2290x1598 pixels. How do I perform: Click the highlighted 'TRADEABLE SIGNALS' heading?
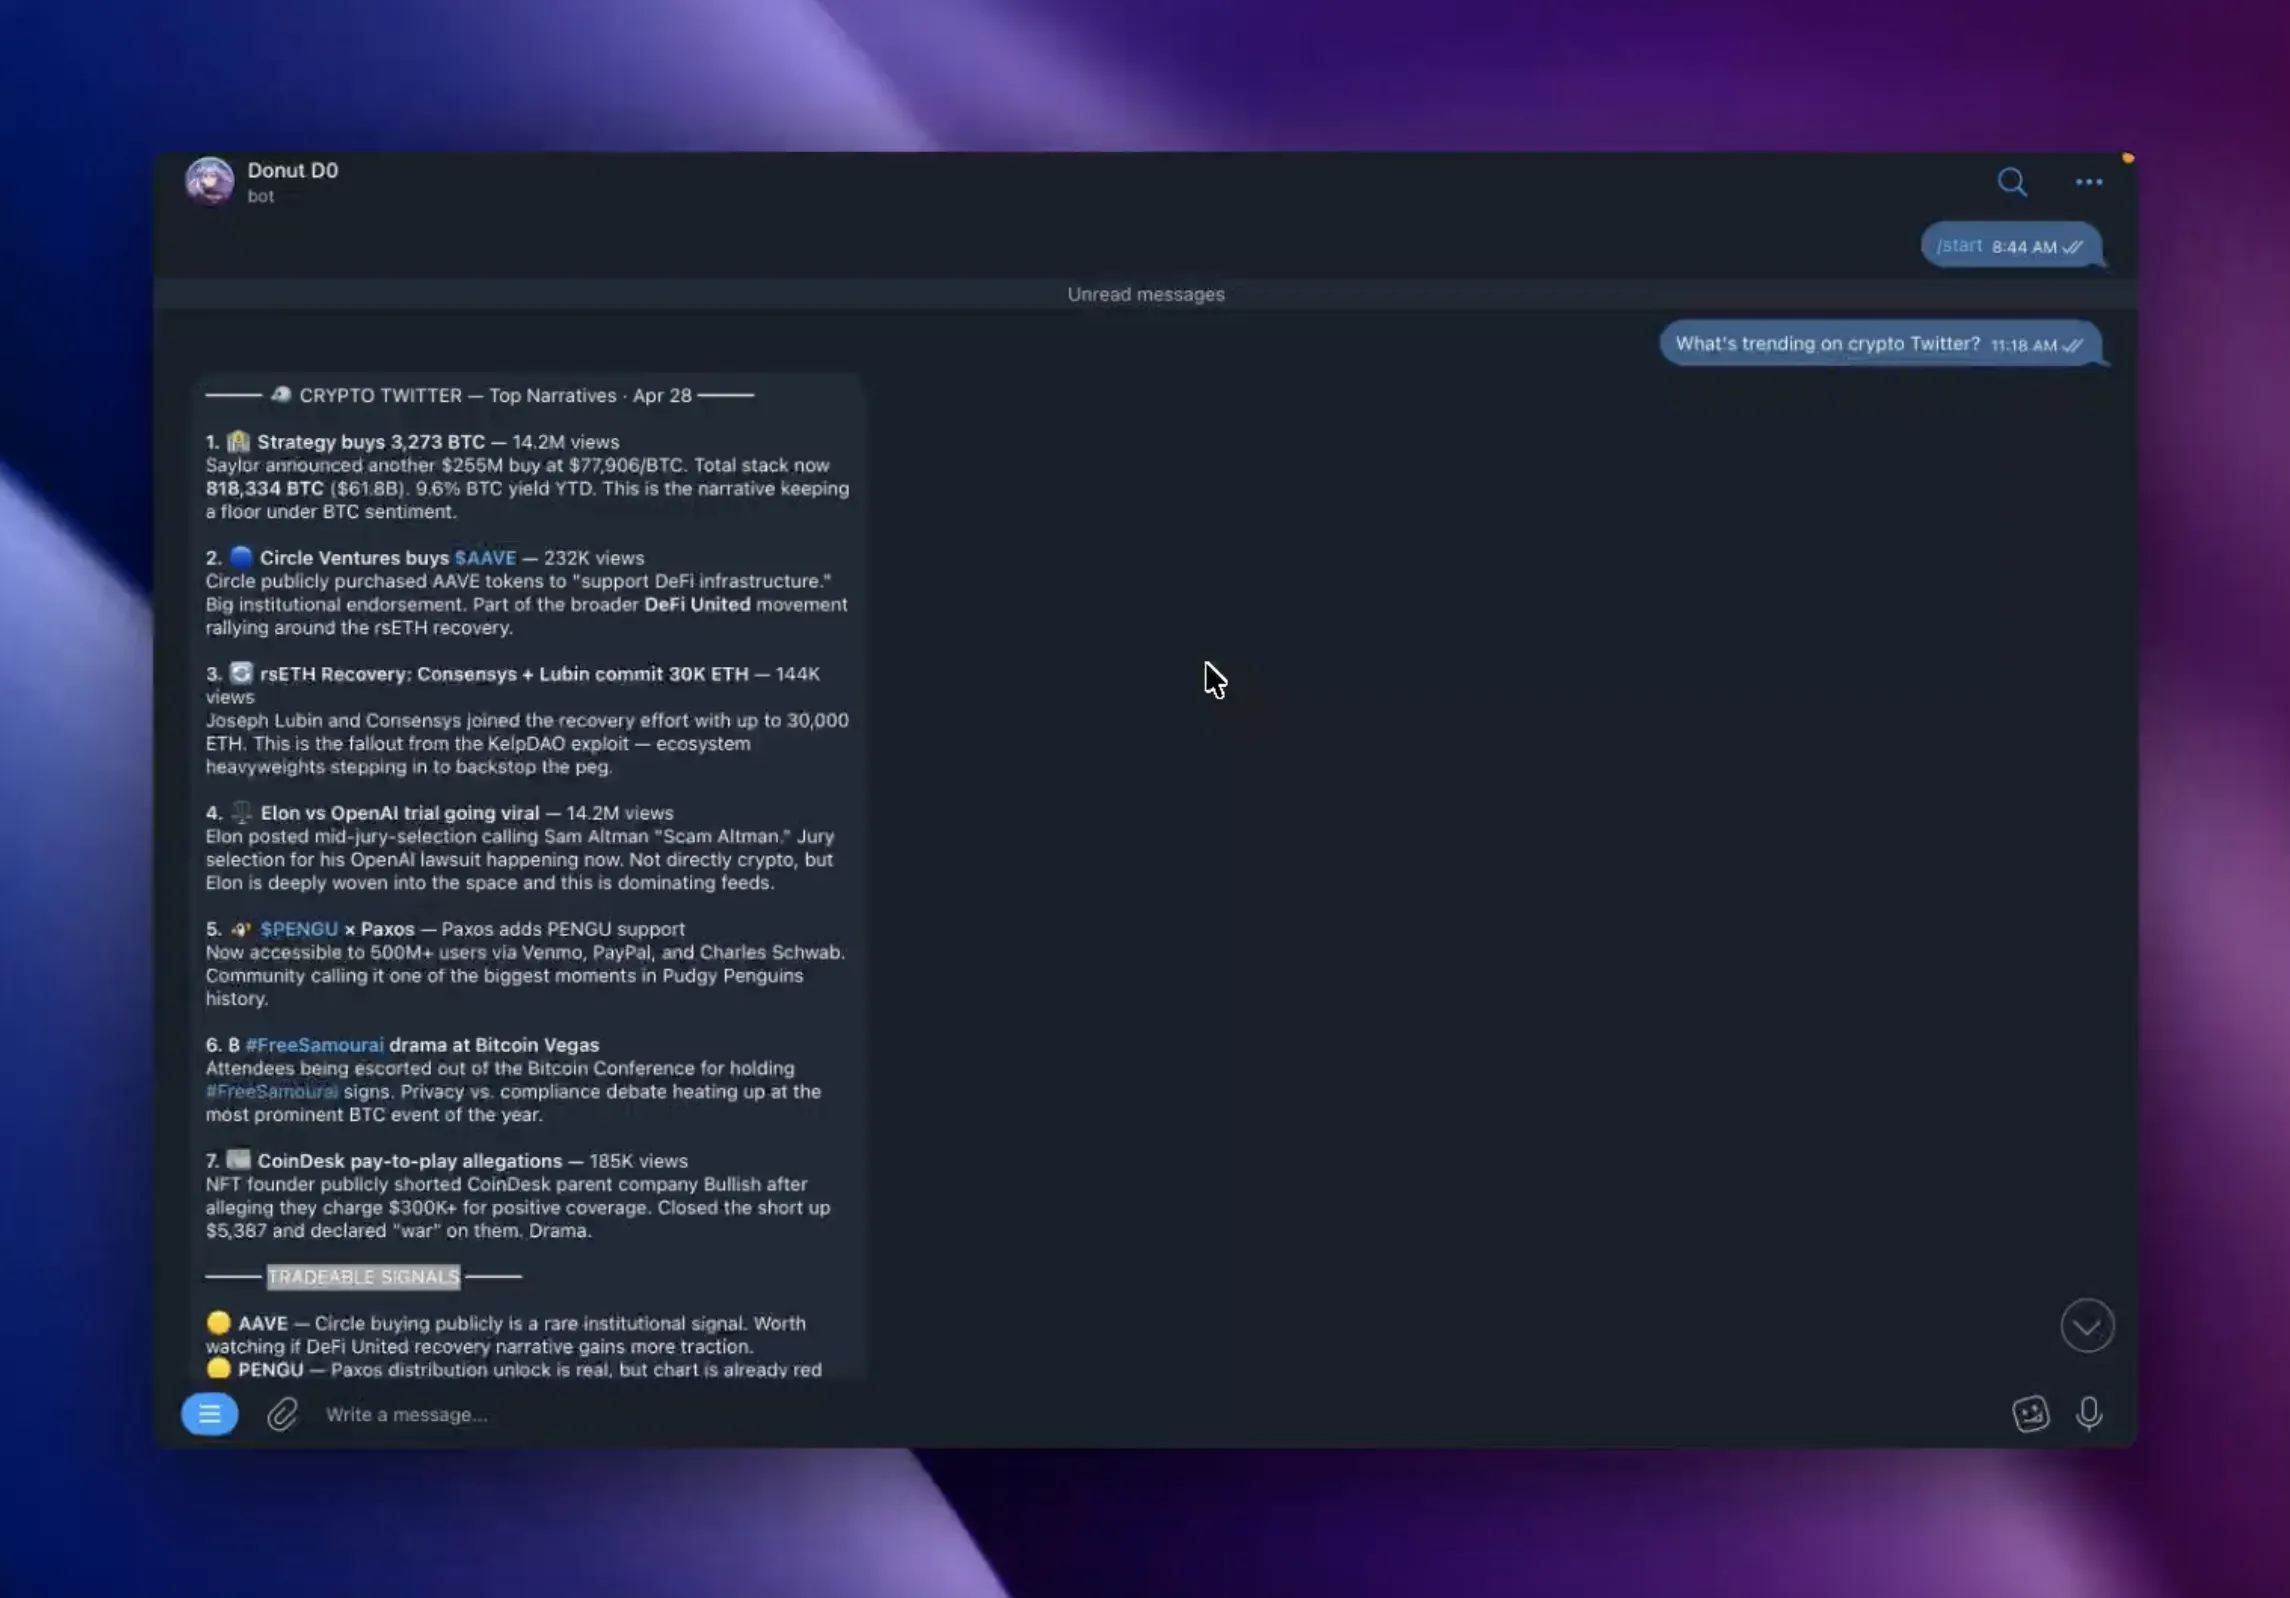pos(363,1277)
